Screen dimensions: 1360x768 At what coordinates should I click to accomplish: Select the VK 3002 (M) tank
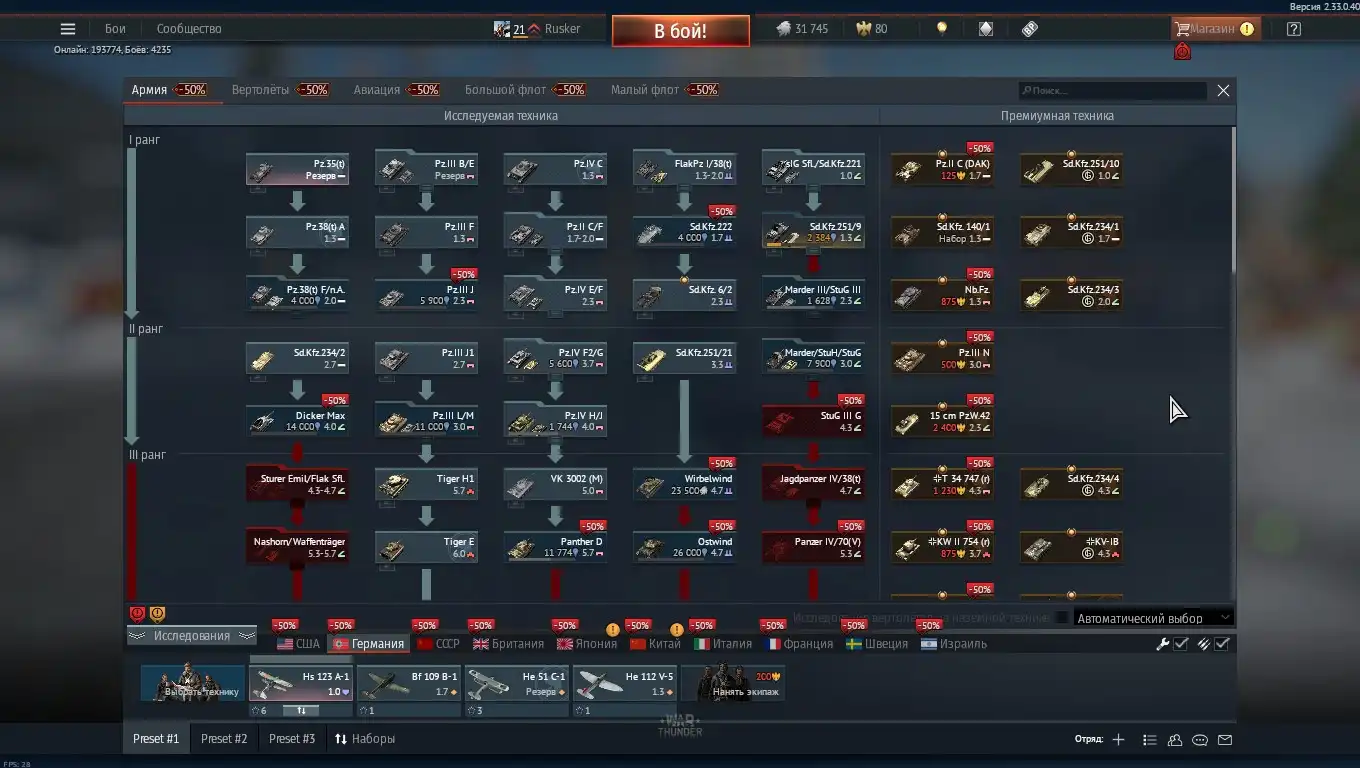tap(555, 484)
